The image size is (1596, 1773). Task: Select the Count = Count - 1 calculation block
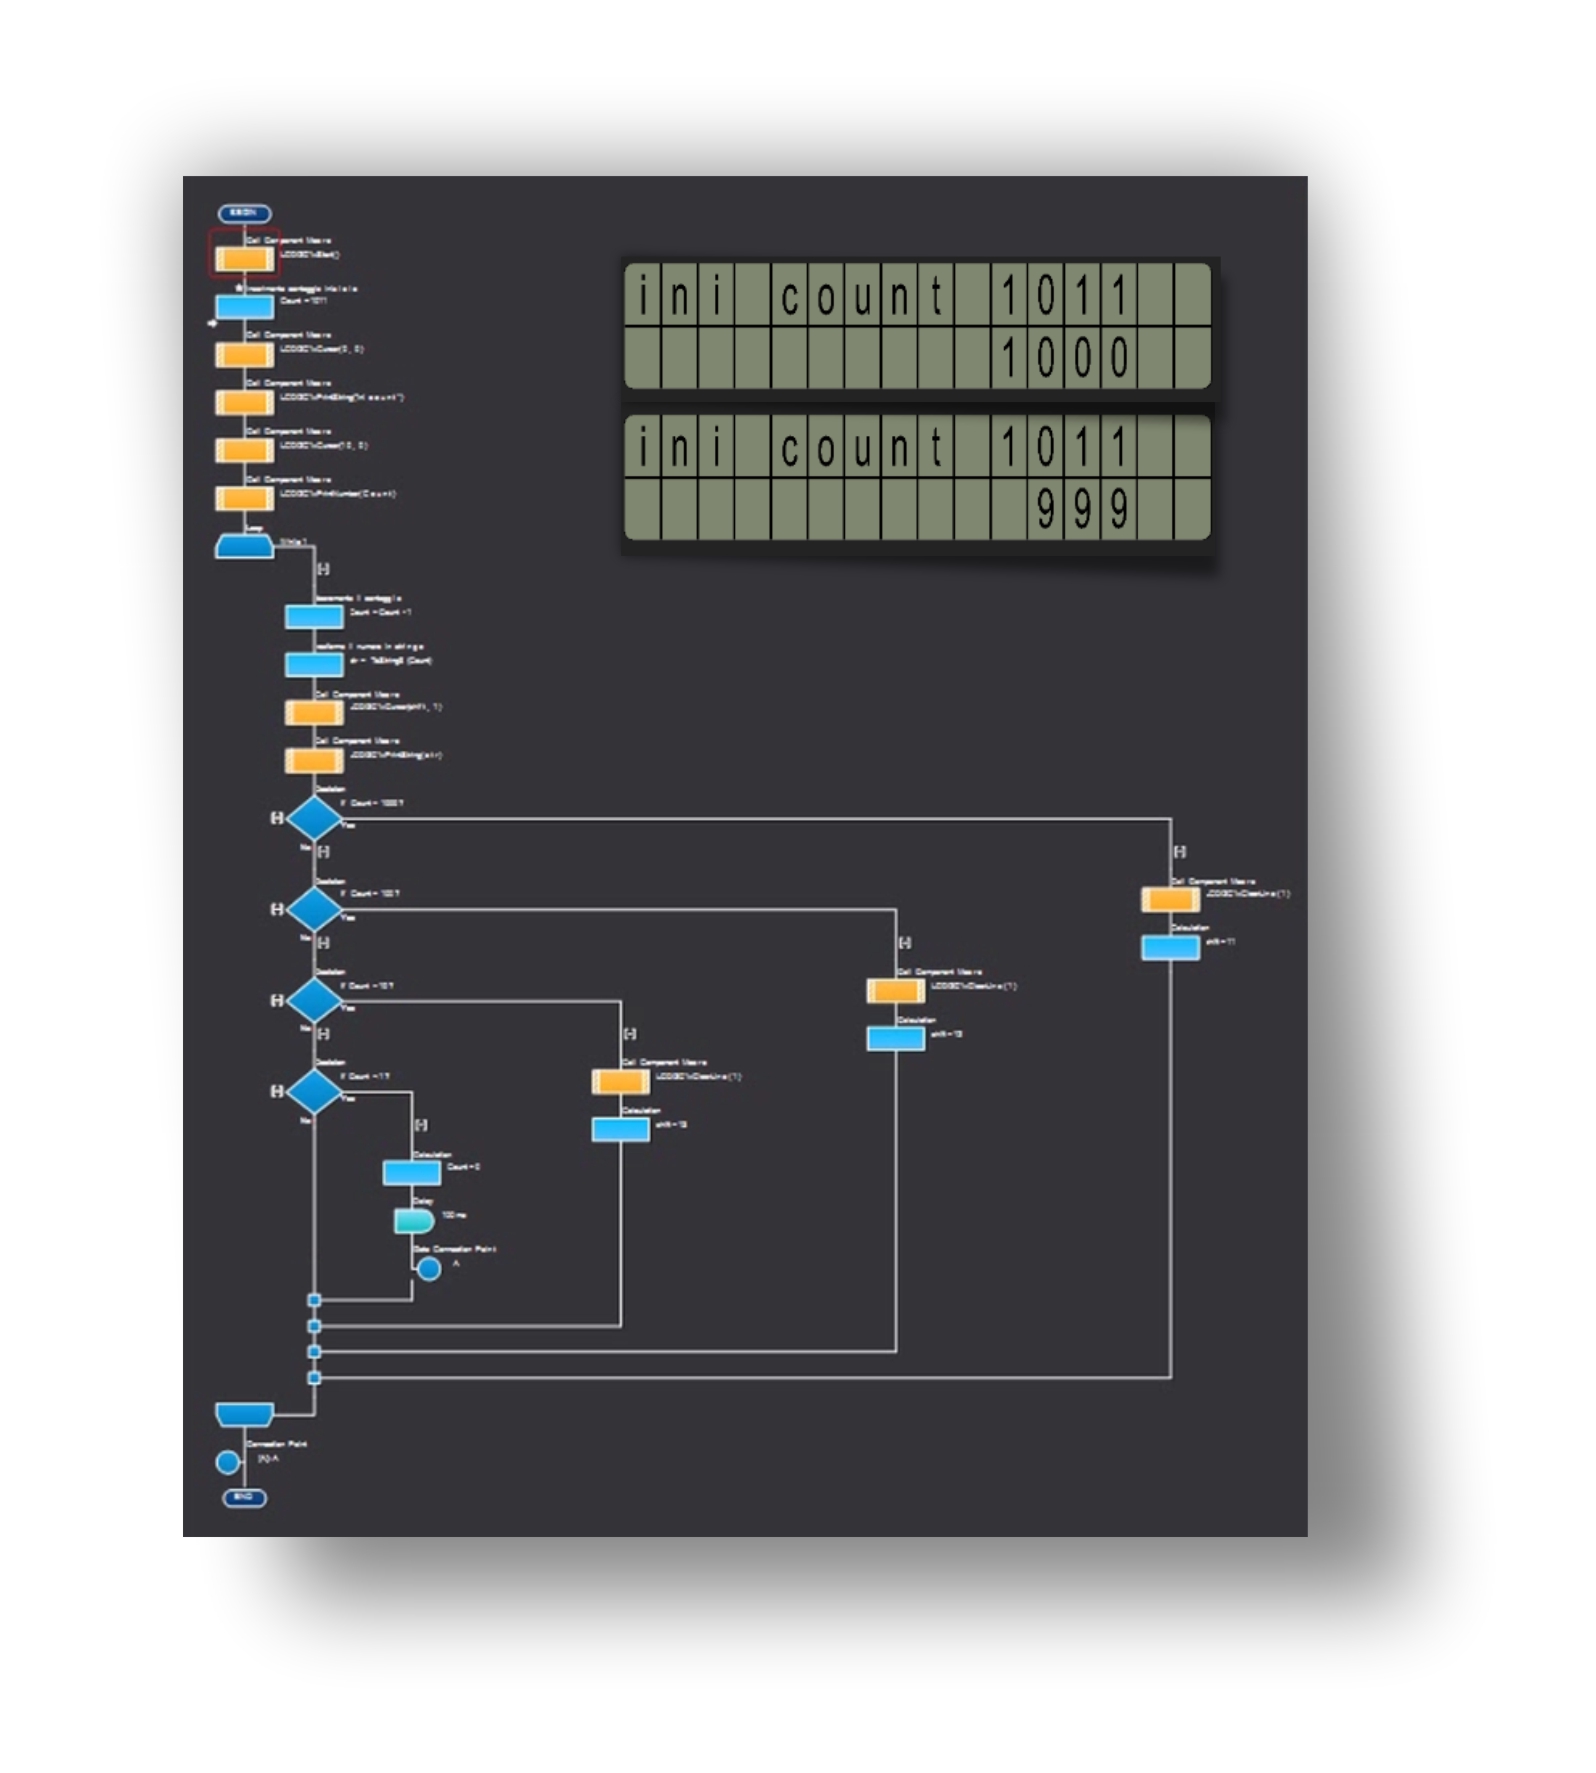(x=314, y=617)
